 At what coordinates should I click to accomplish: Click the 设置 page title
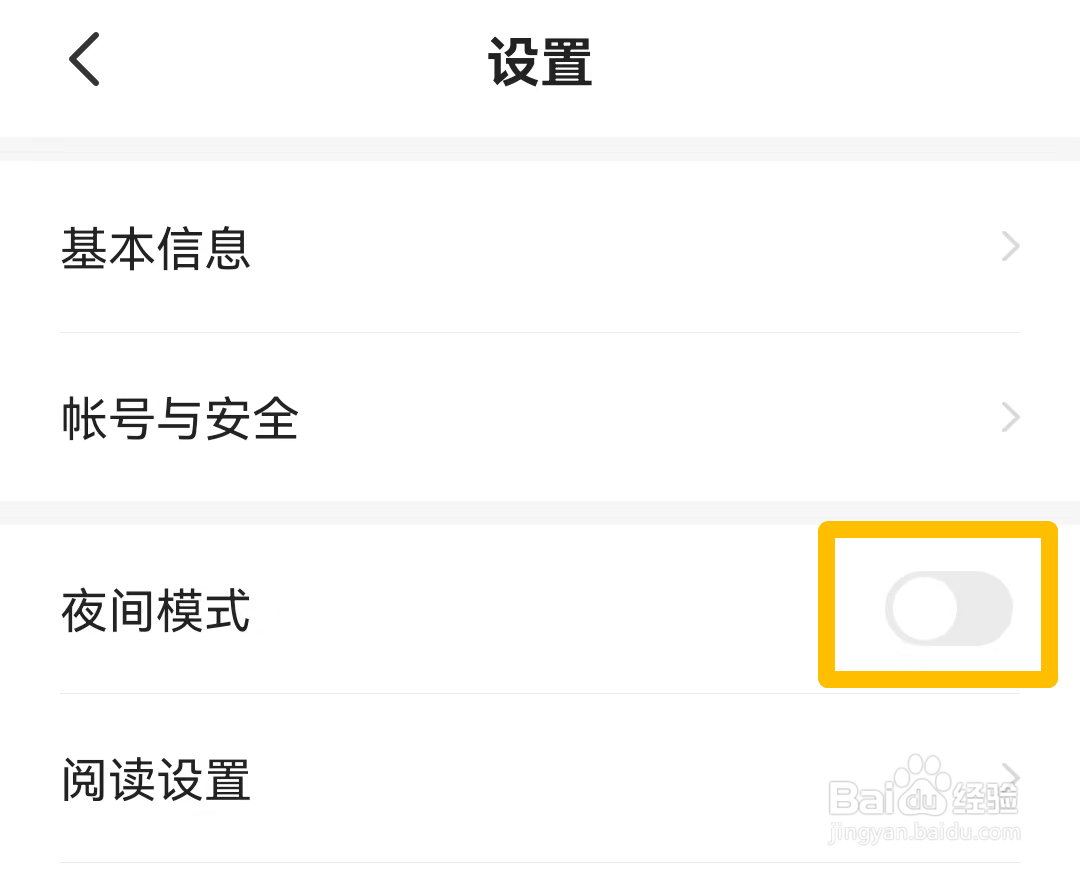tap(540, 62)
